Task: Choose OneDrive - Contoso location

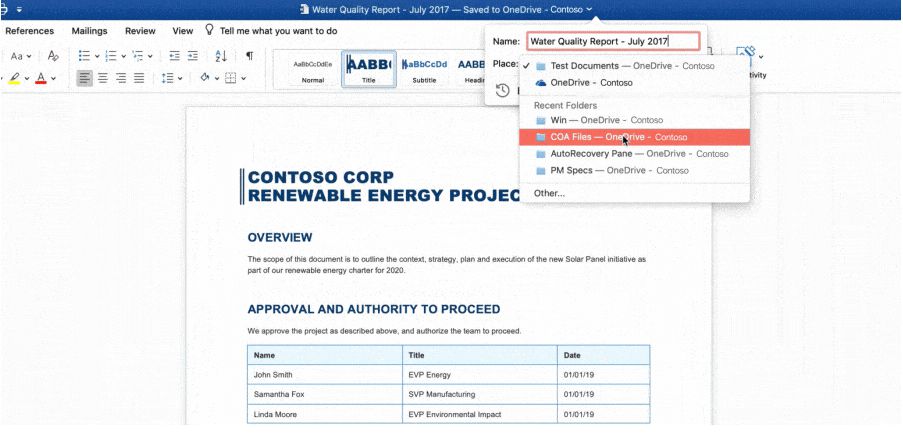Action: point(635,83)
